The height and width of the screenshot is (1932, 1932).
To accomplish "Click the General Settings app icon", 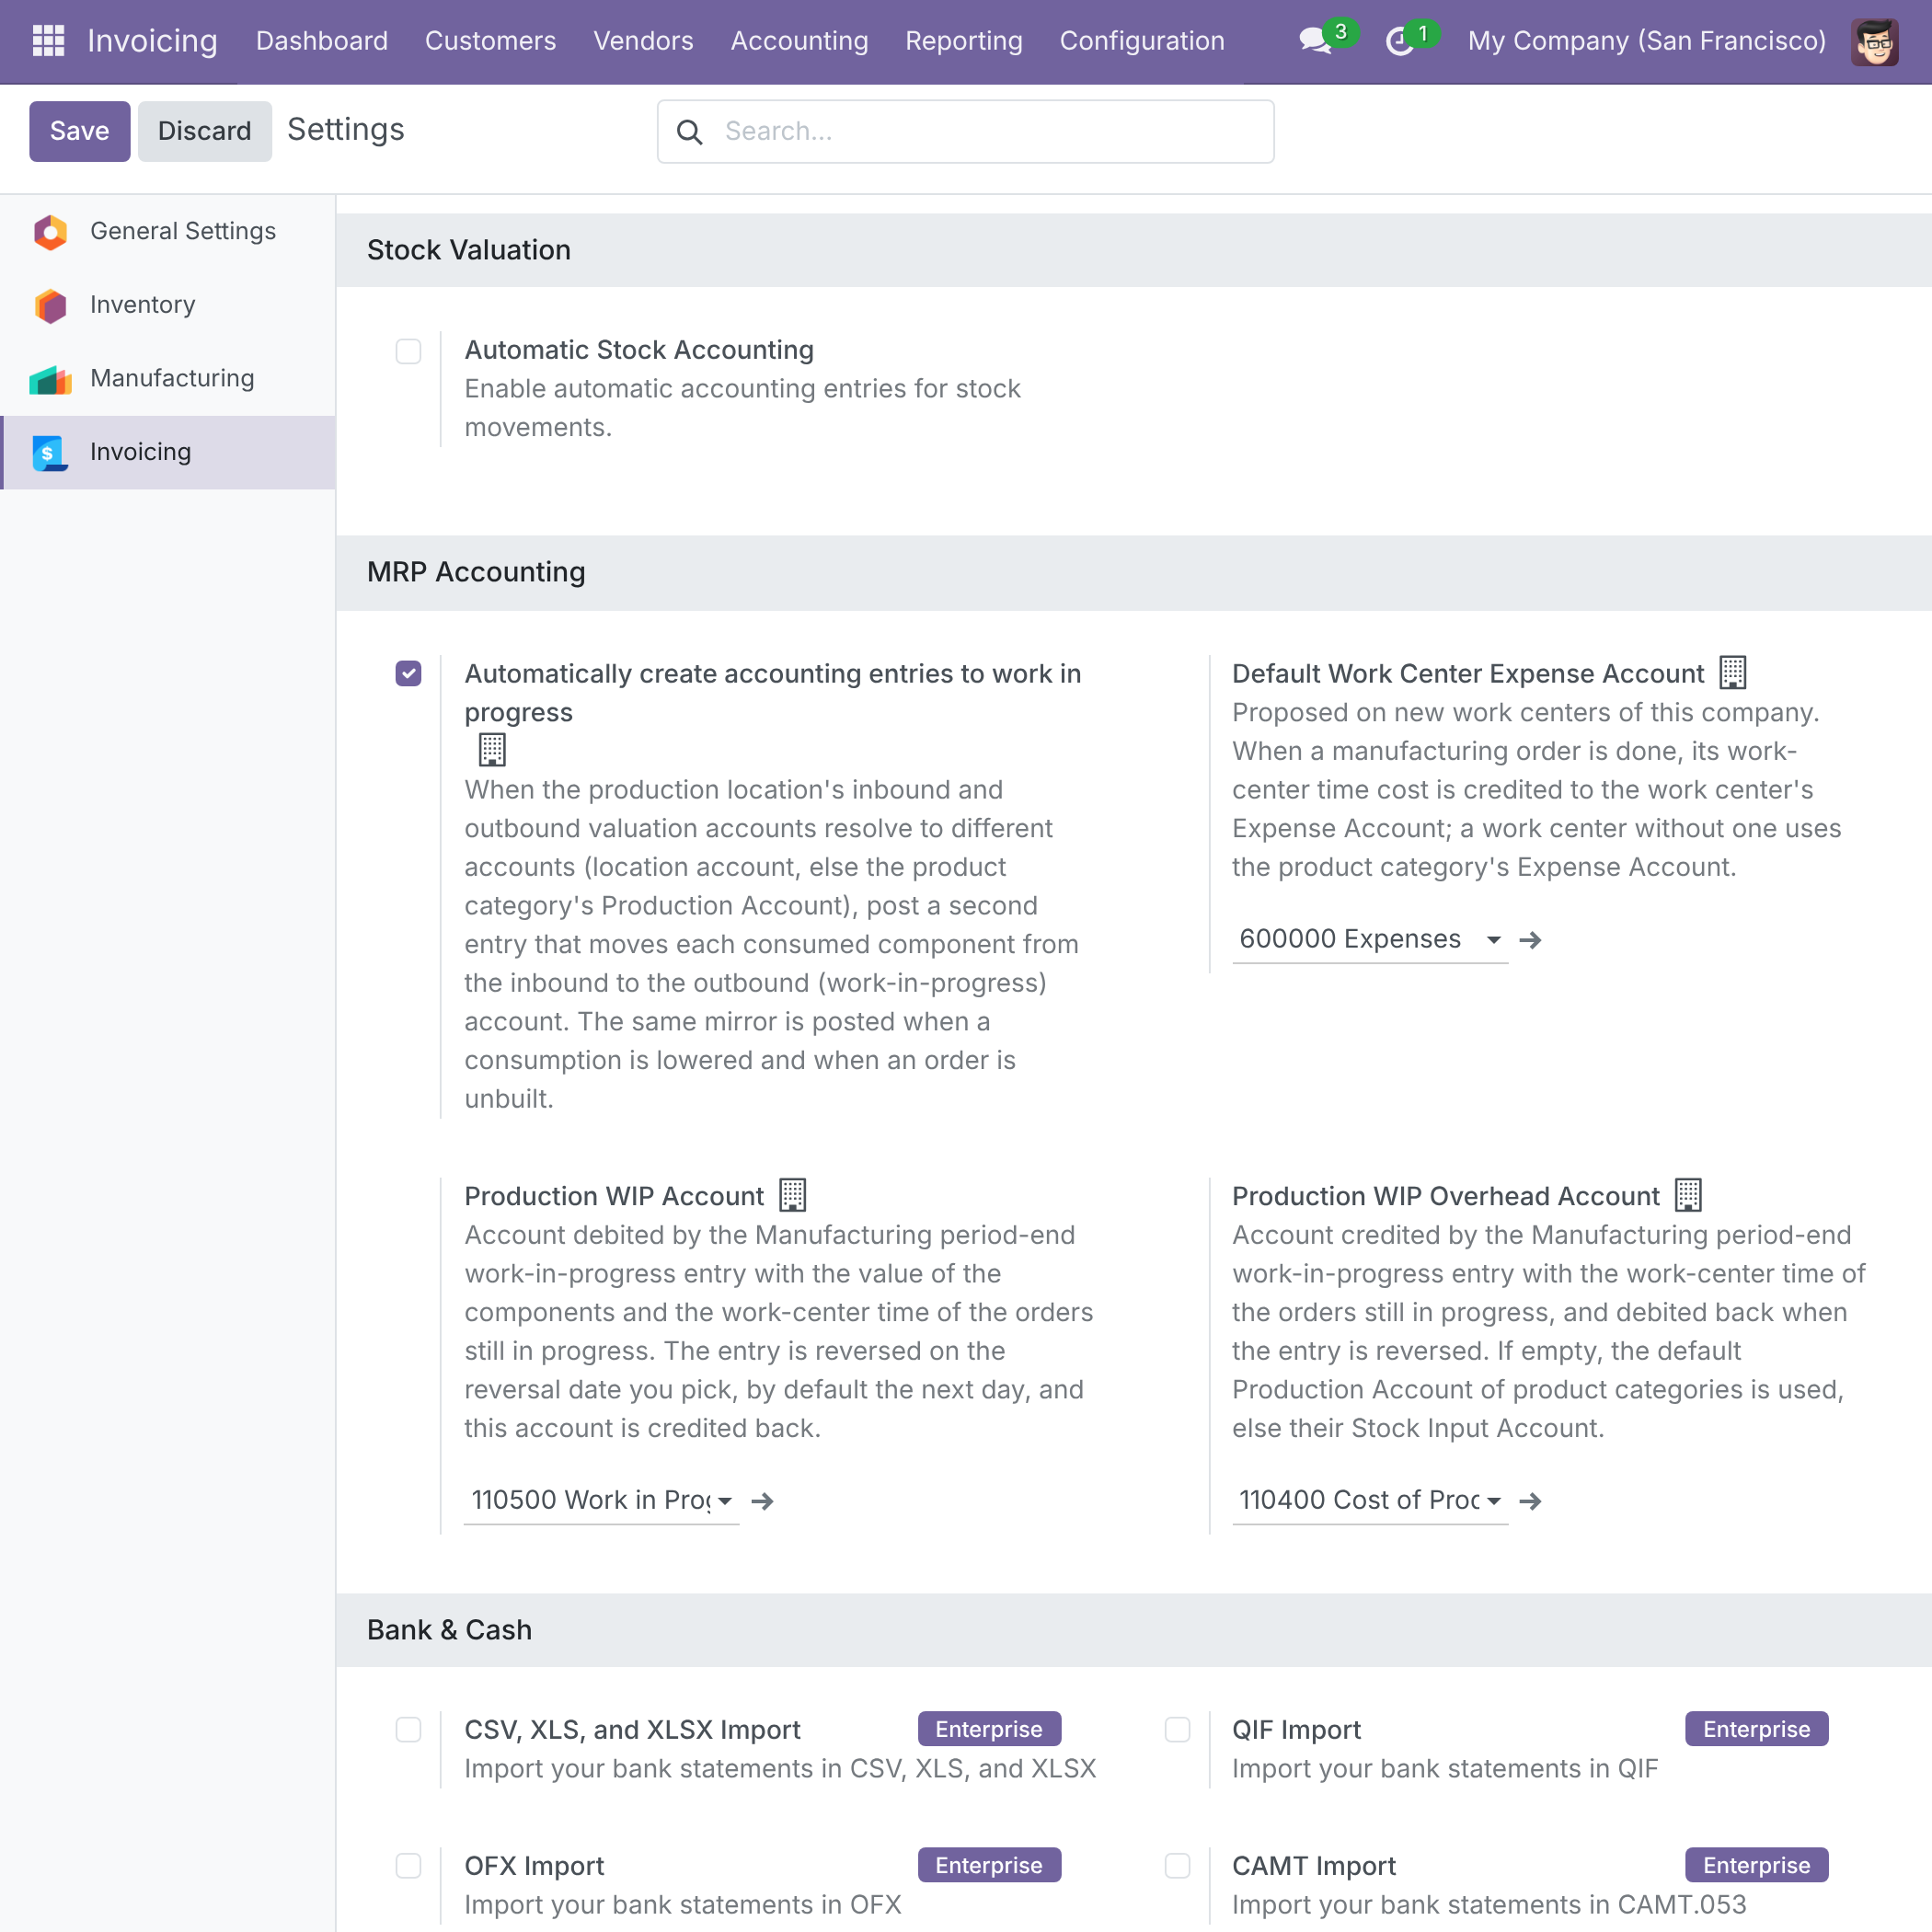I will coord(50,231).
